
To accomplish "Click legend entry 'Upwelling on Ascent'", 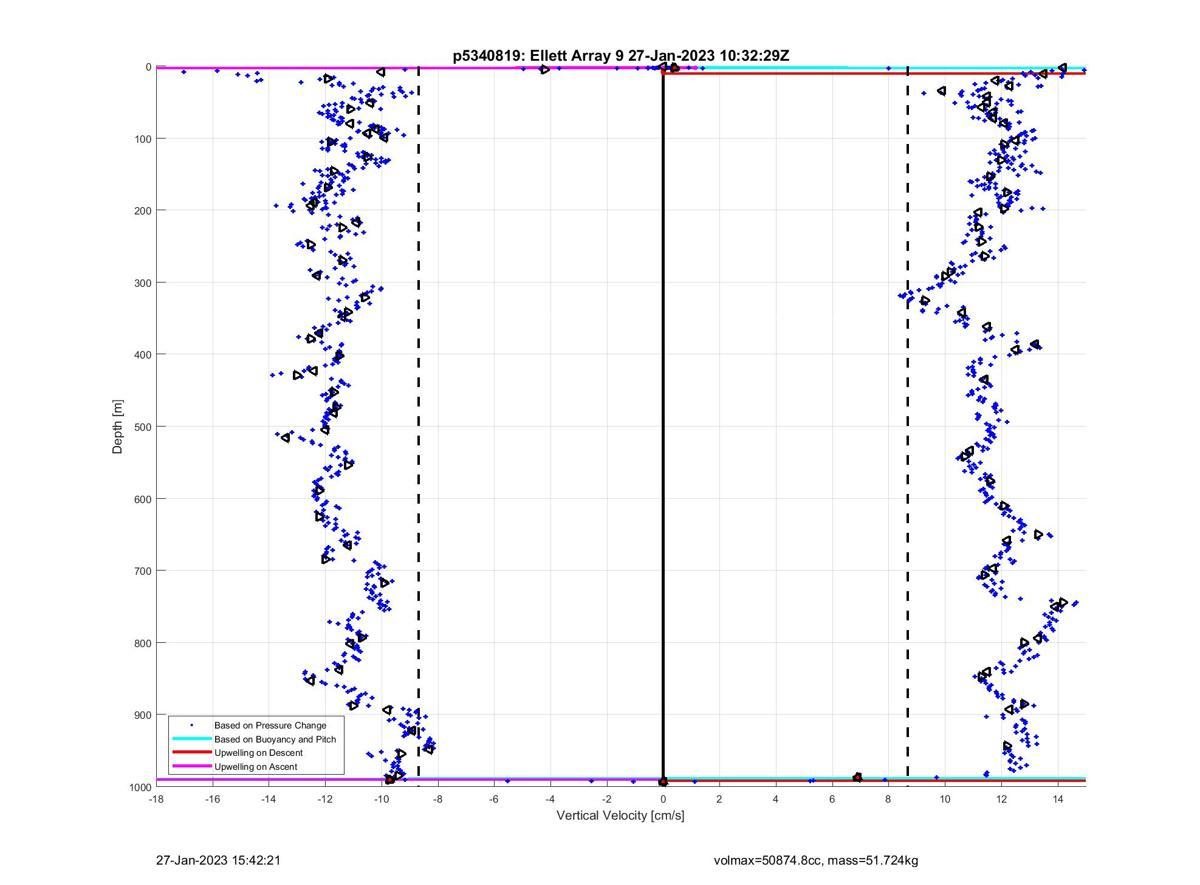I will coord(255,767).
